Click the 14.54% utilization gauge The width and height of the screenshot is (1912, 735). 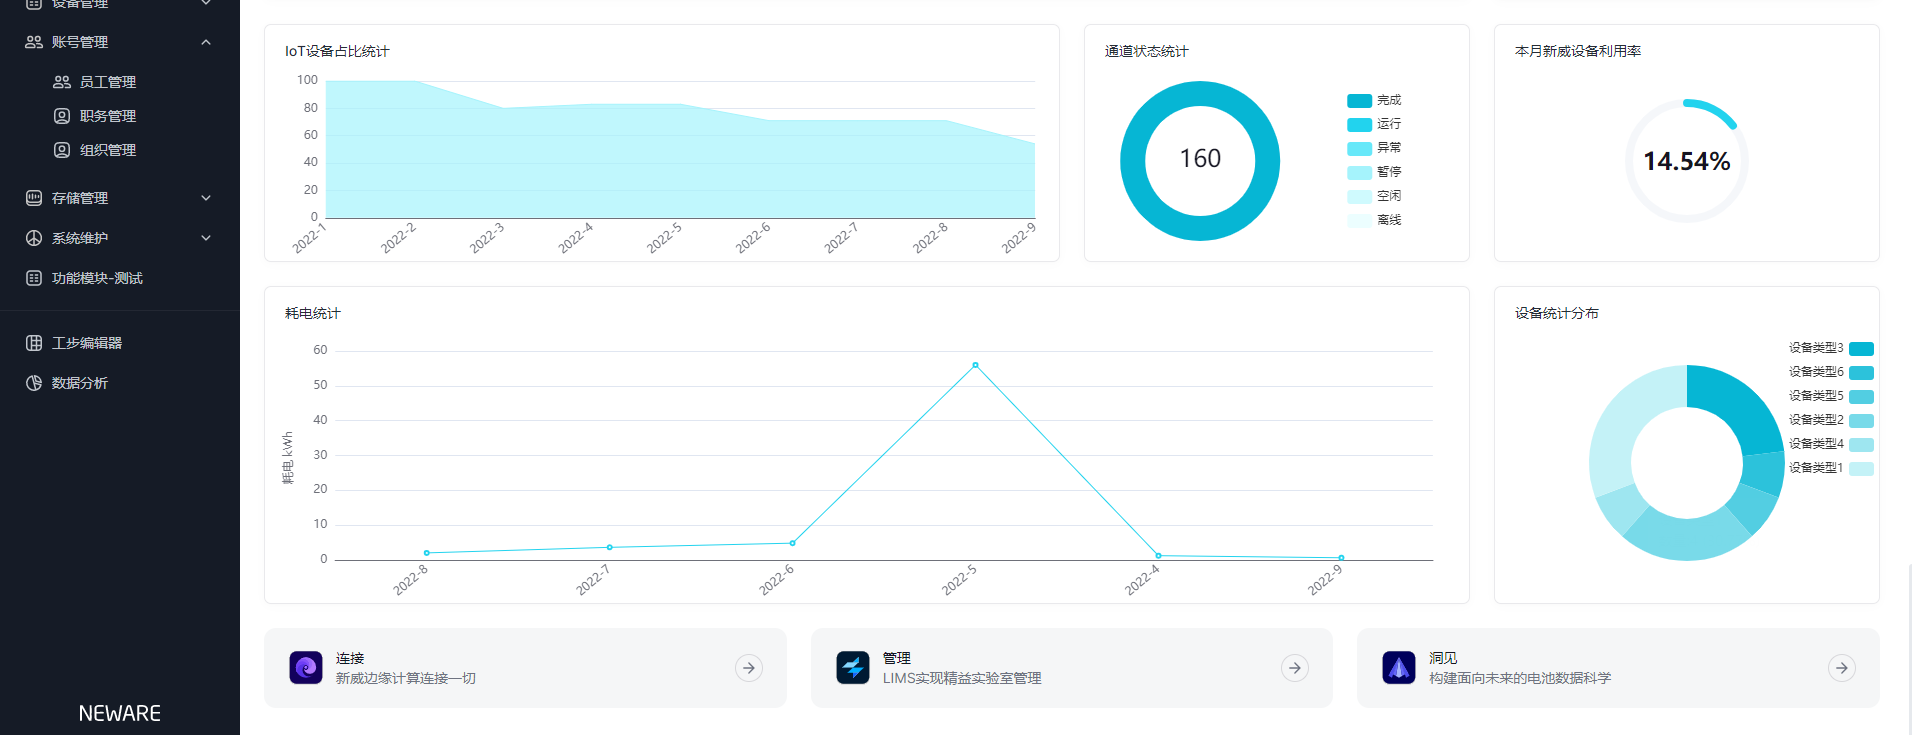(x=1687, y=161)
